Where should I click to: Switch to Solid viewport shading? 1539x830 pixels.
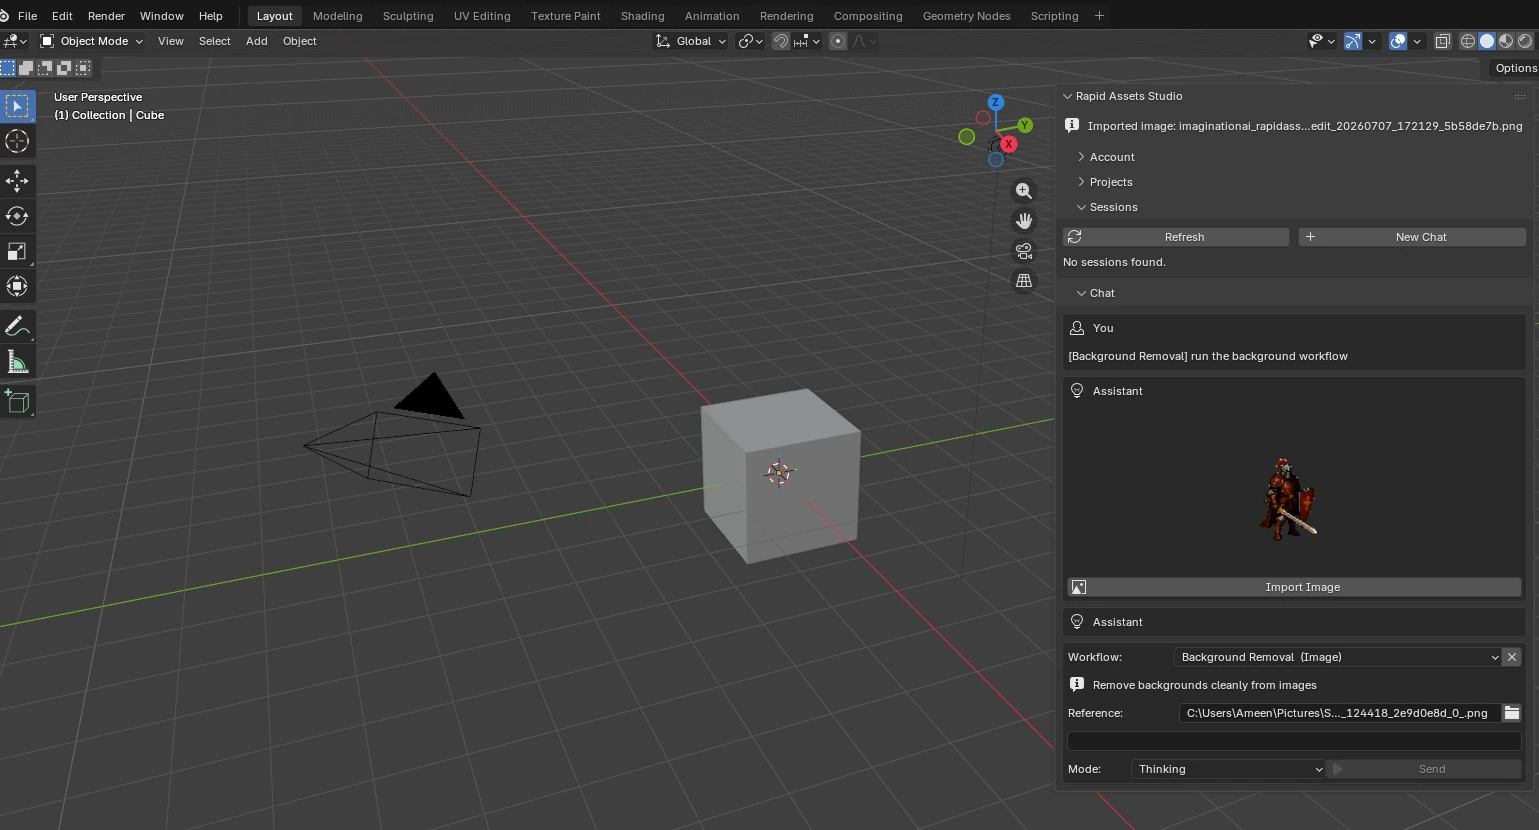point(1487,41)
